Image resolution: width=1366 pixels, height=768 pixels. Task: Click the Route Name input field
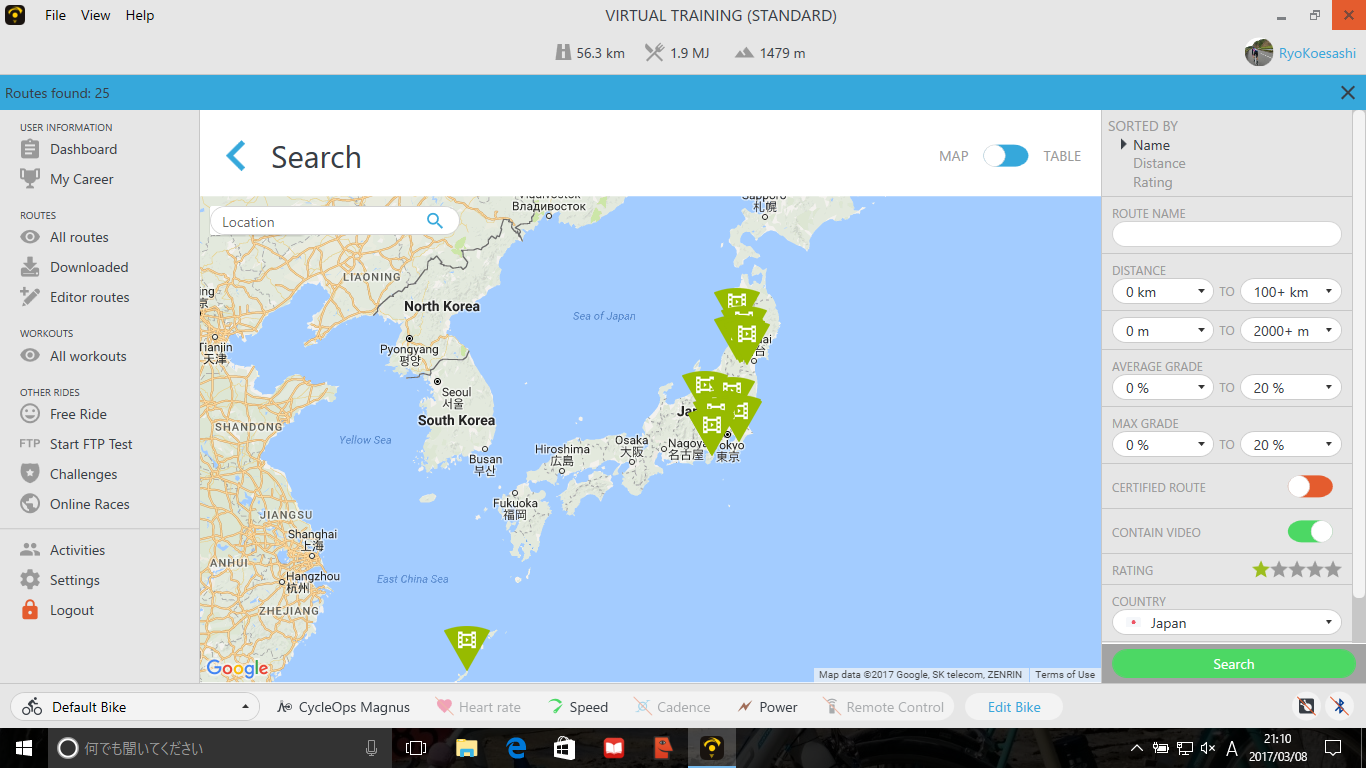click(x=1226, y=234)
